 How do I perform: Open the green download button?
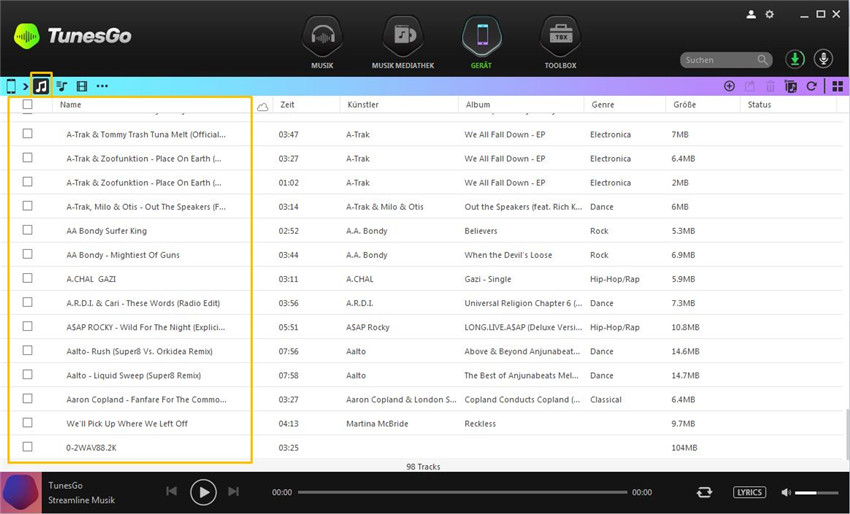click(x=795, y=59)
